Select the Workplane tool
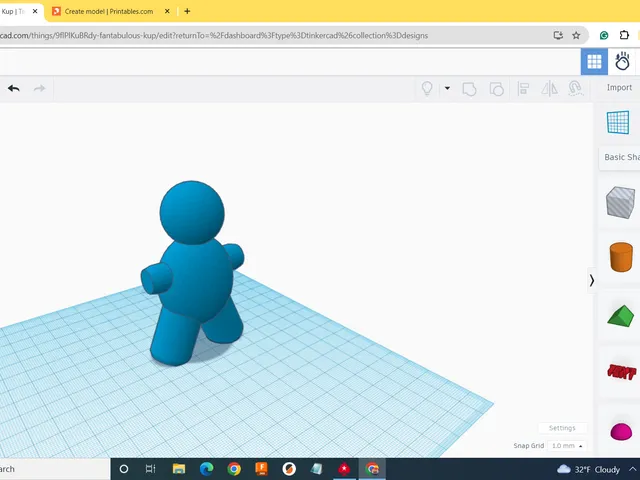 tap(618, 122)
